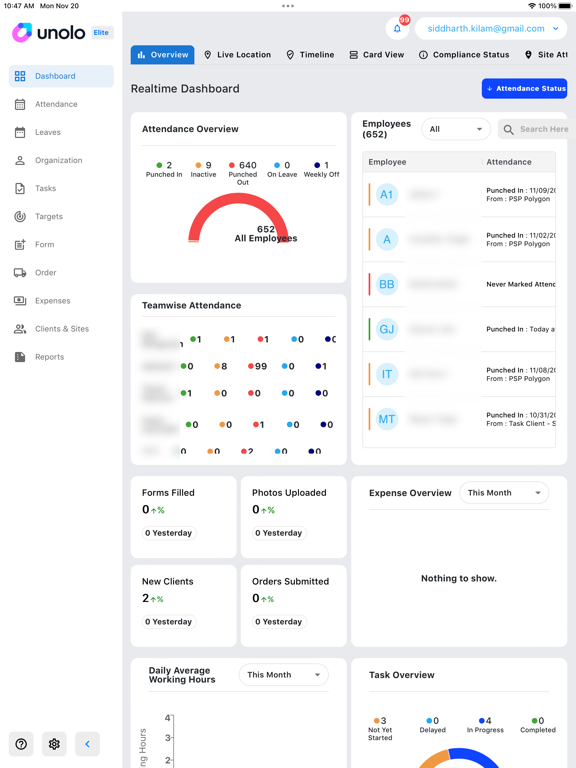The height and width of the screenshot is (768, 576).
Task: Select the Reports document icon
Action: (x=20, y=357)
